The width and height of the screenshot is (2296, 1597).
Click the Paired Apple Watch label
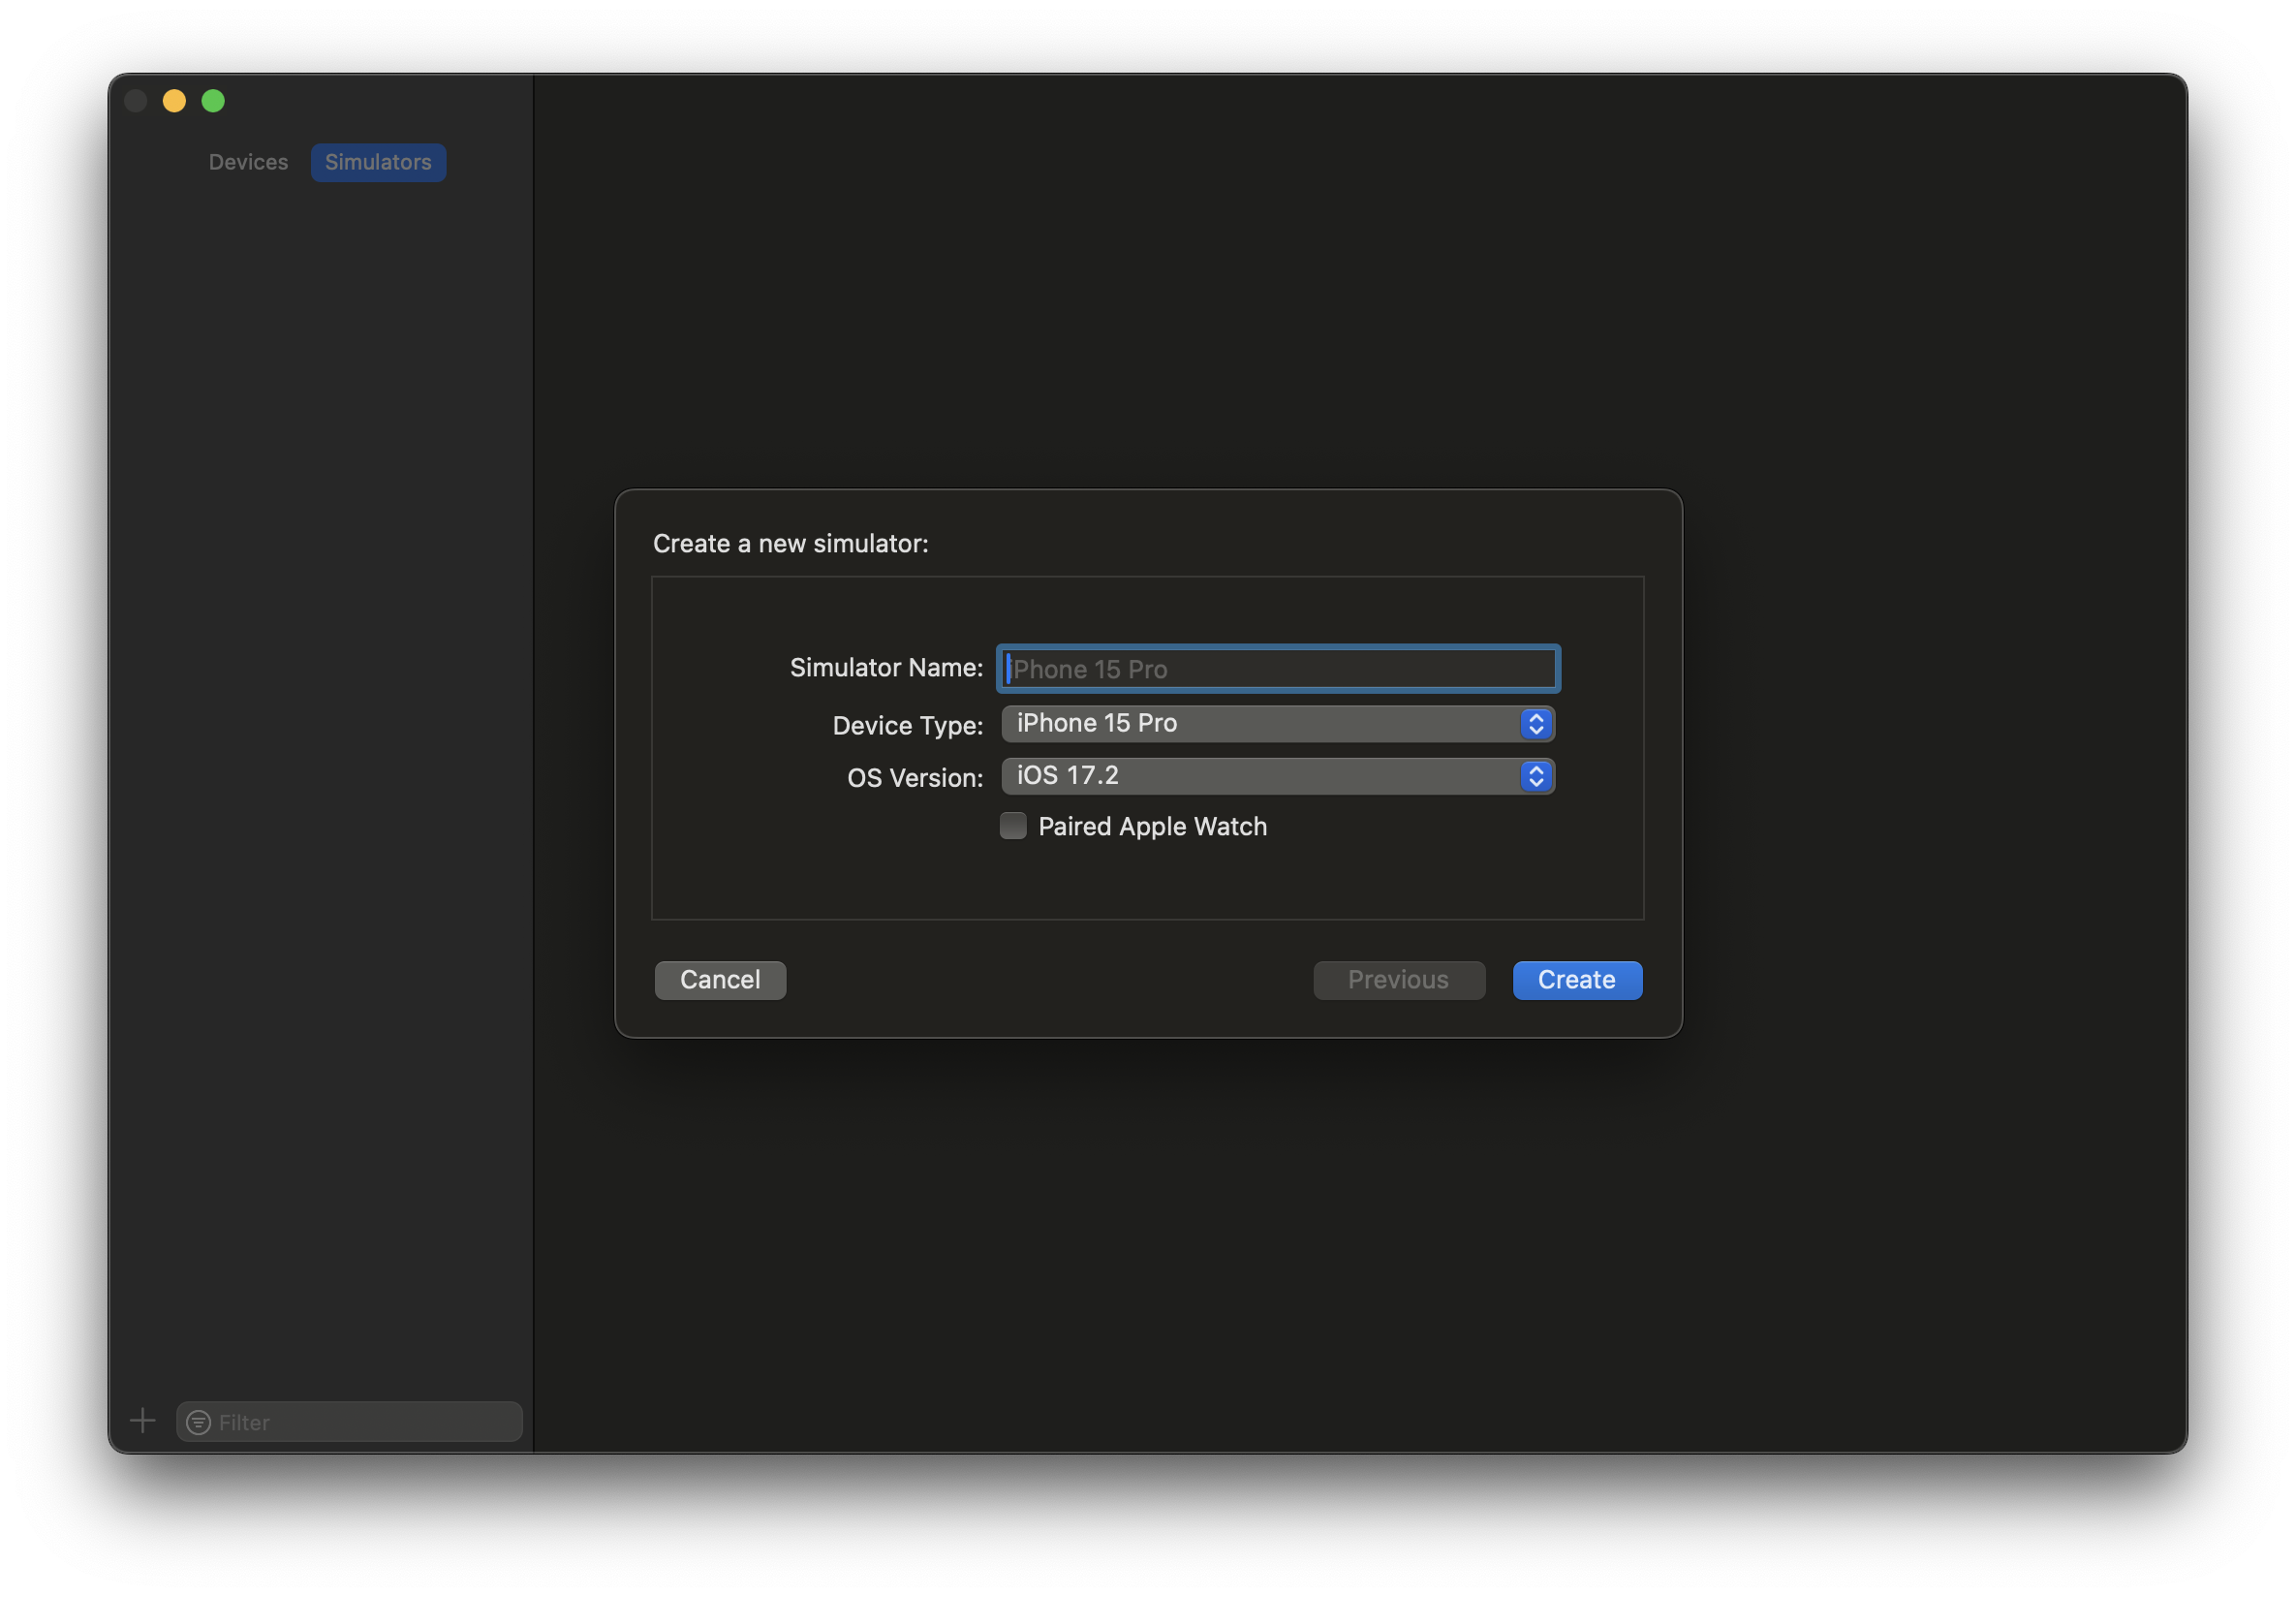(1152, 826)
